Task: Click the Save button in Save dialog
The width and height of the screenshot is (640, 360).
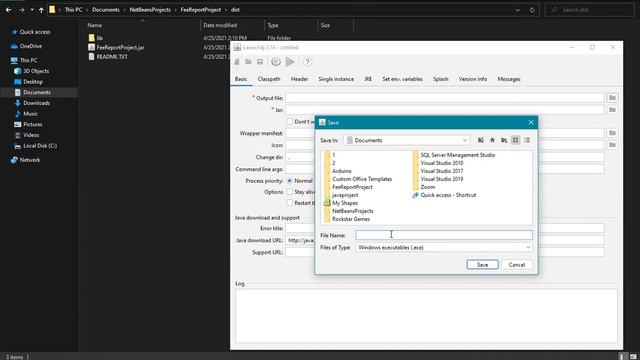Action: click(x=482, y=264)
